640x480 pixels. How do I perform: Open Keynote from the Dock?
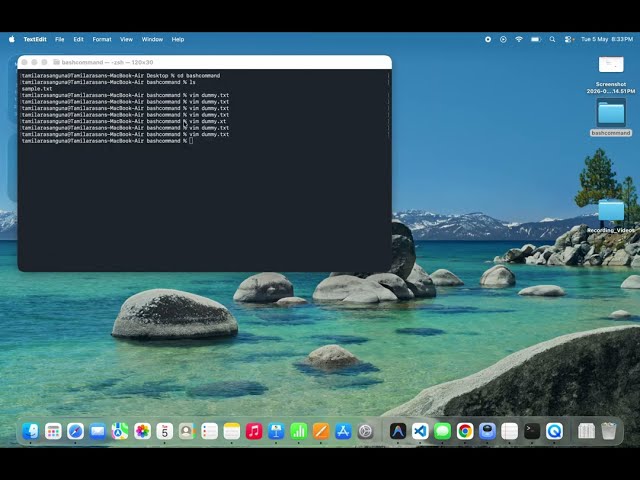point(276,431)
